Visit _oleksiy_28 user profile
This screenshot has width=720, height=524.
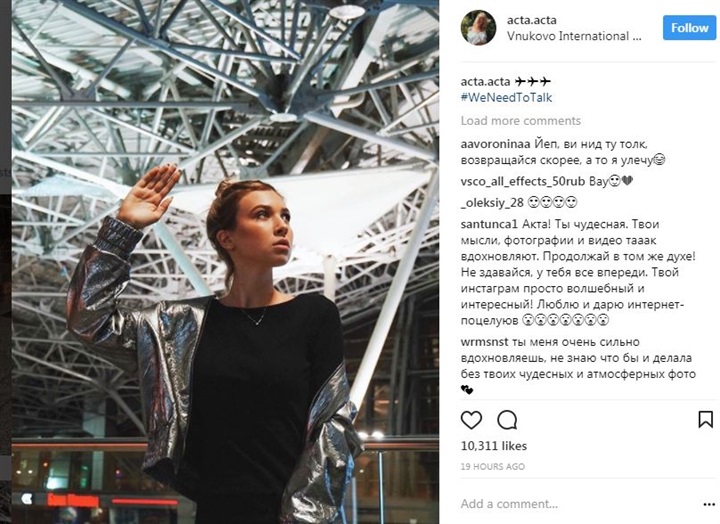pyautogui.click(x=492, y=203)
